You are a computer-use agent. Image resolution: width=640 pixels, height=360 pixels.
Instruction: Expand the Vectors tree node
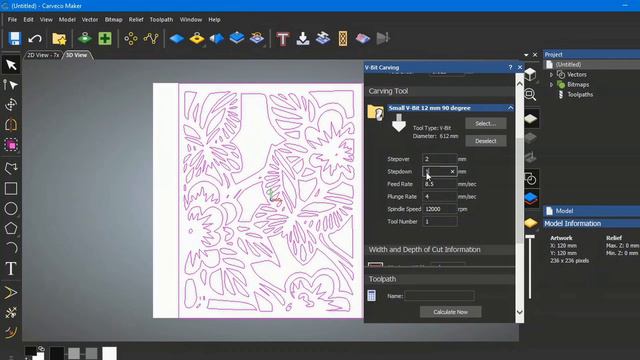(x=551, y=75)
